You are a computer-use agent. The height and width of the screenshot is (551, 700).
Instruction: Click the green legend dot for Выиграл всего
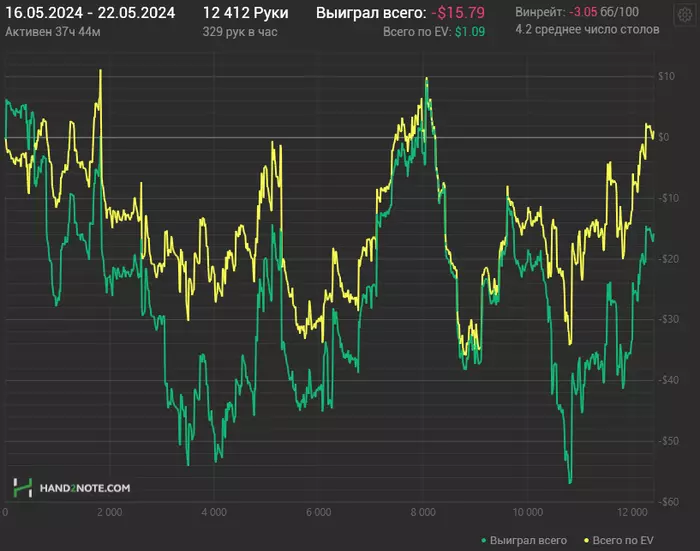tap(483, 541)
